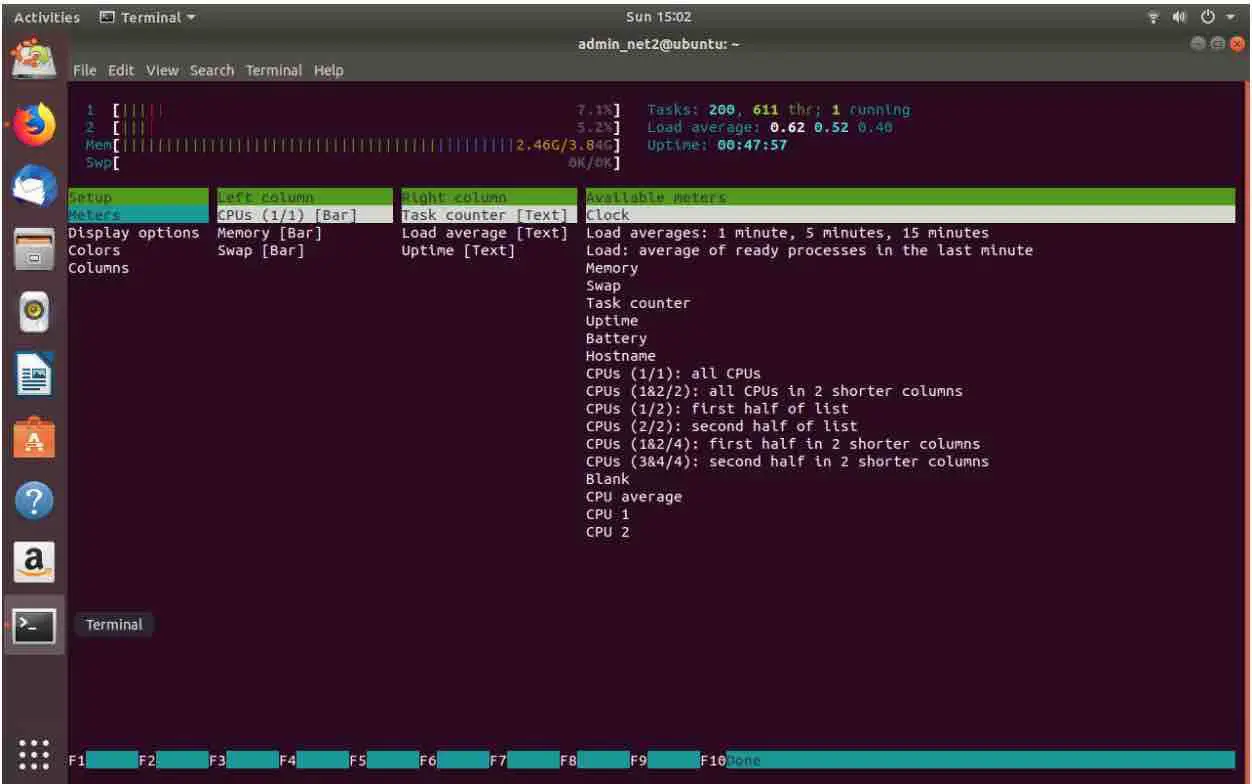Open the Help dock icon
The height and width of the screenshot is (784, 1252).
pyautogui.click(x=34, y=499)
